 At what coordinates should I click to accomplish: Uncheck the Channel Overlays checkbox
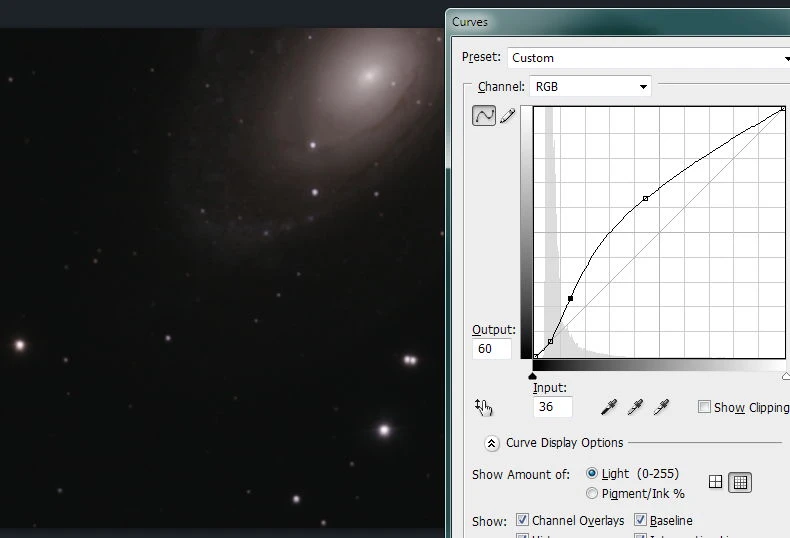click(x=522, y=521)
